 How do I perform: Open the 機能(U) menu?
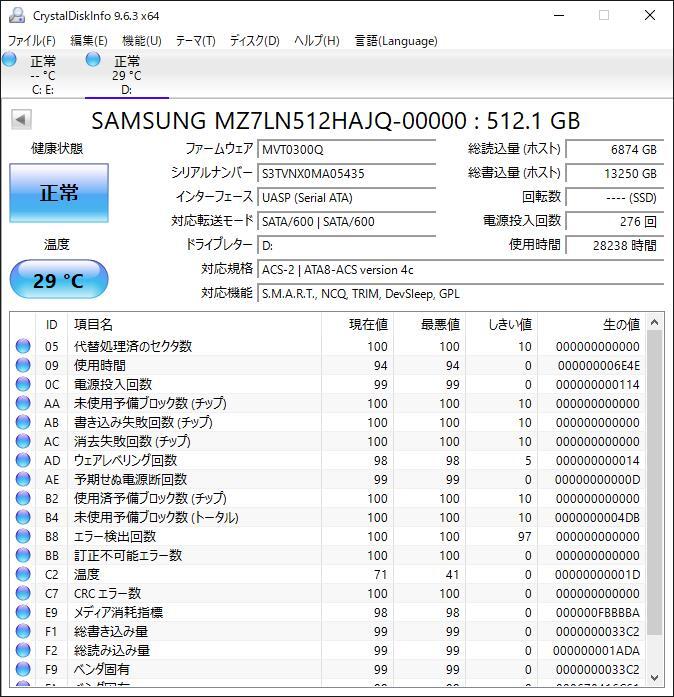coord(142,41)
